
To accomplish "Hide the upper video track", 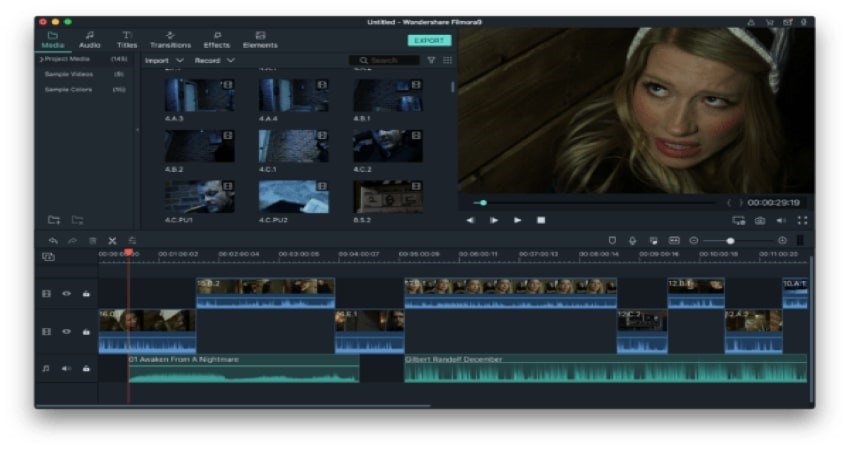I will coord(66,293).
